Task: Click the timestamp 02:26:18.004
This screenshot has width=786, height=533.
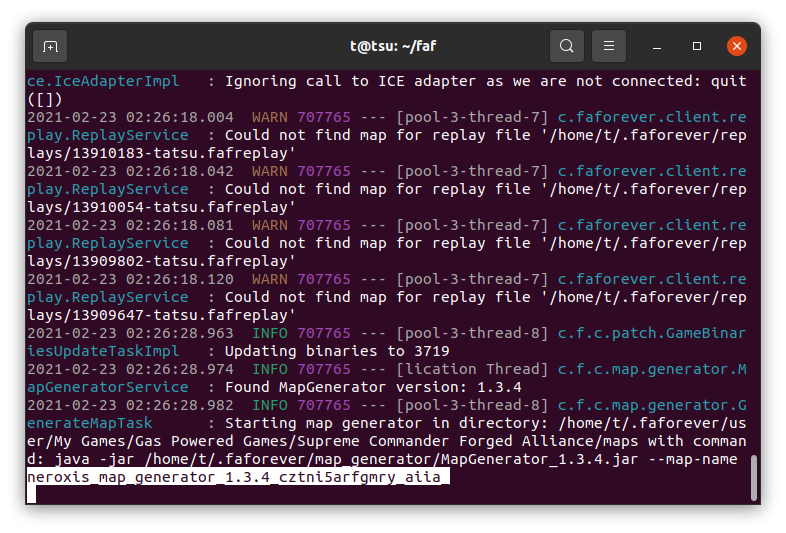Action: pos(179,117)
